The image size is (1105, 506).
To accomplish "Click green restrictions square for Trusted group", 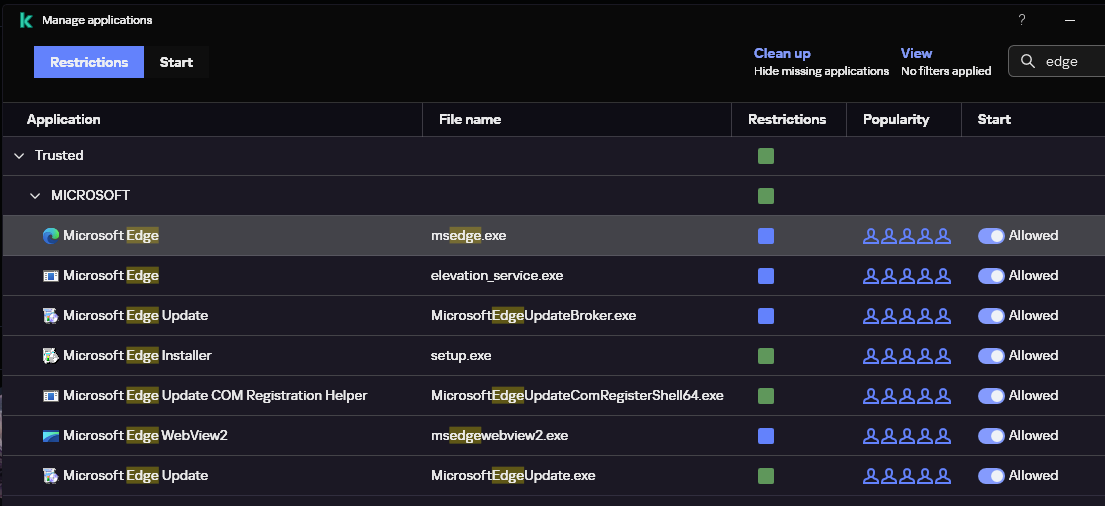I will 766,156.
